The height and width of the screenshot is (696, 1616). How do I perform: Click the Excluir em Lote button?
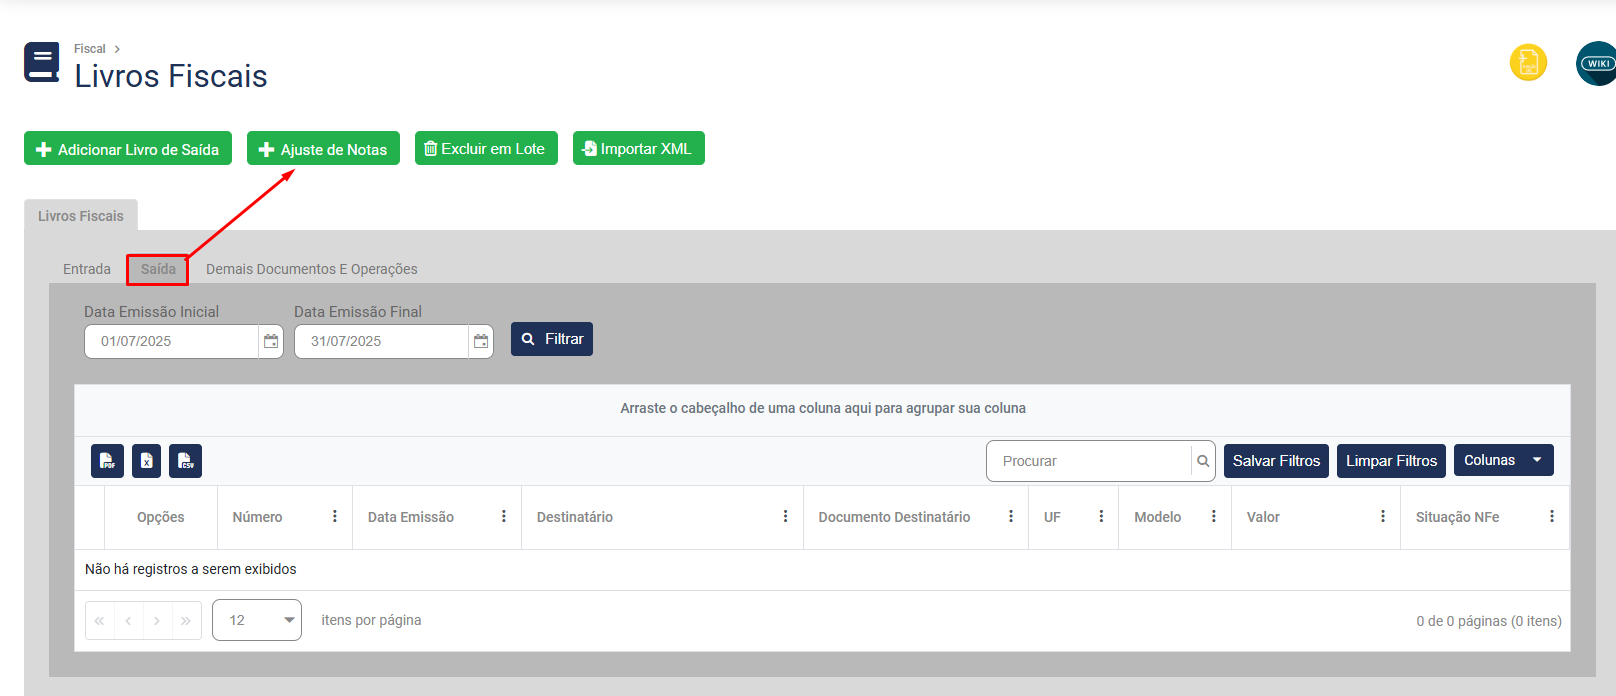tap(486, 148)
